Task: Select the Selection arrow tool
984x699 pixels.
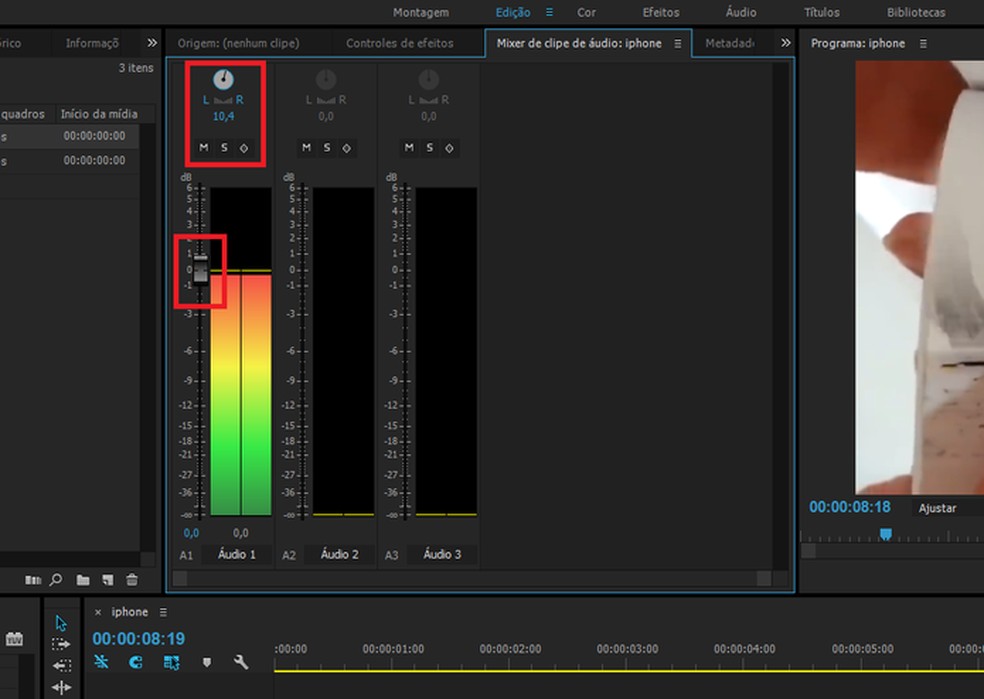Action: click(61, 623)
